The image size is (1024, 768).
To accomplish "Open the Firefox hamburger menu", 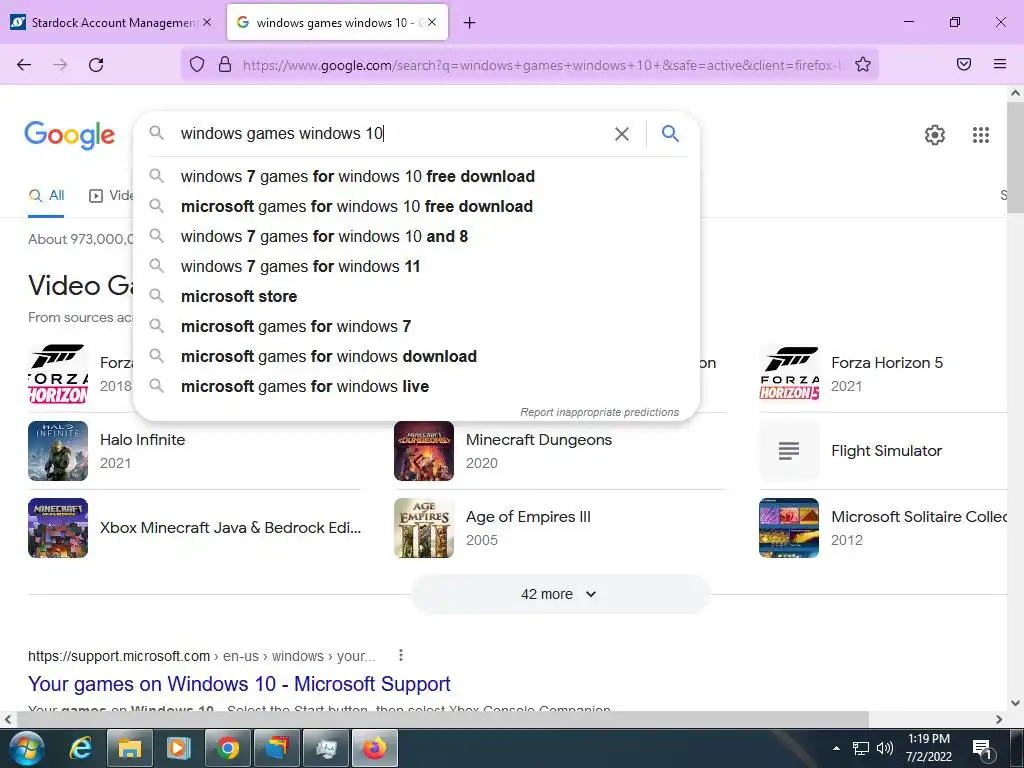I will point(1000,64).
